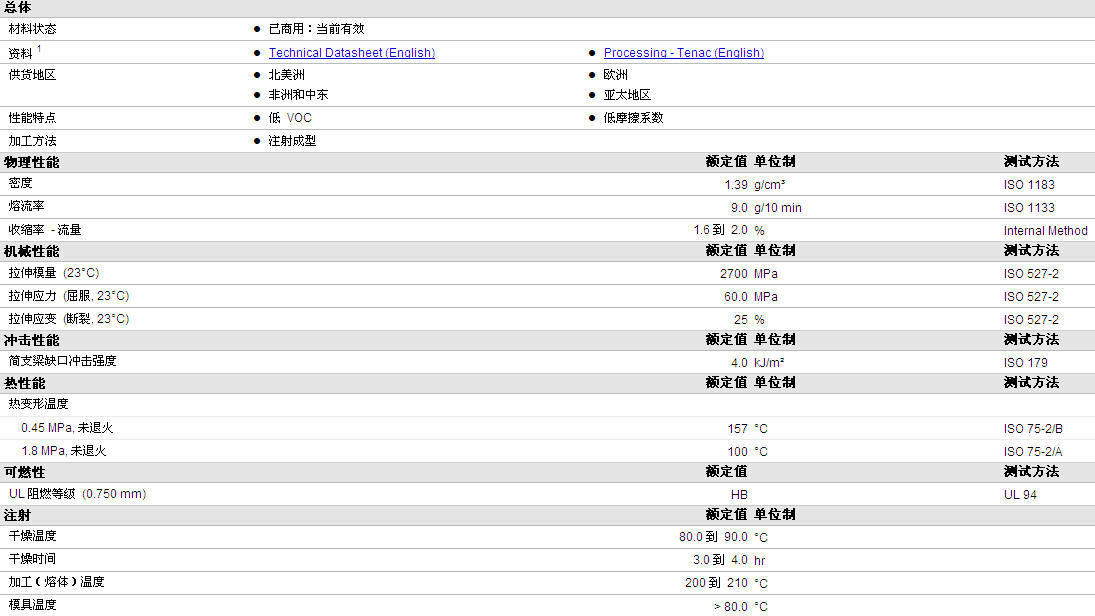Click the 注射成型 processing method
1095x616 pixels.
click(292, 141)
